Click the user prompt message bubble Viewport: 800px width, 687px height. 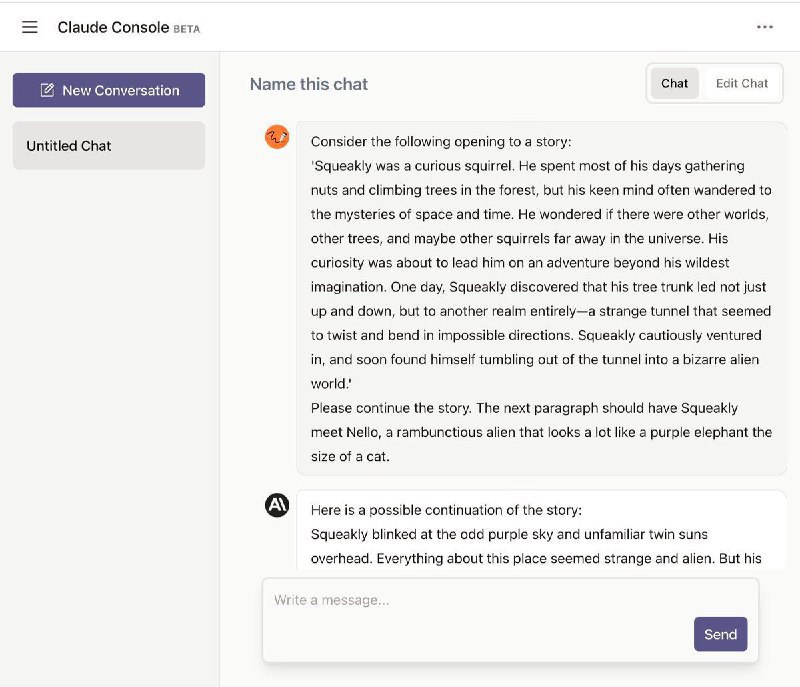click(x=541, y=298)
